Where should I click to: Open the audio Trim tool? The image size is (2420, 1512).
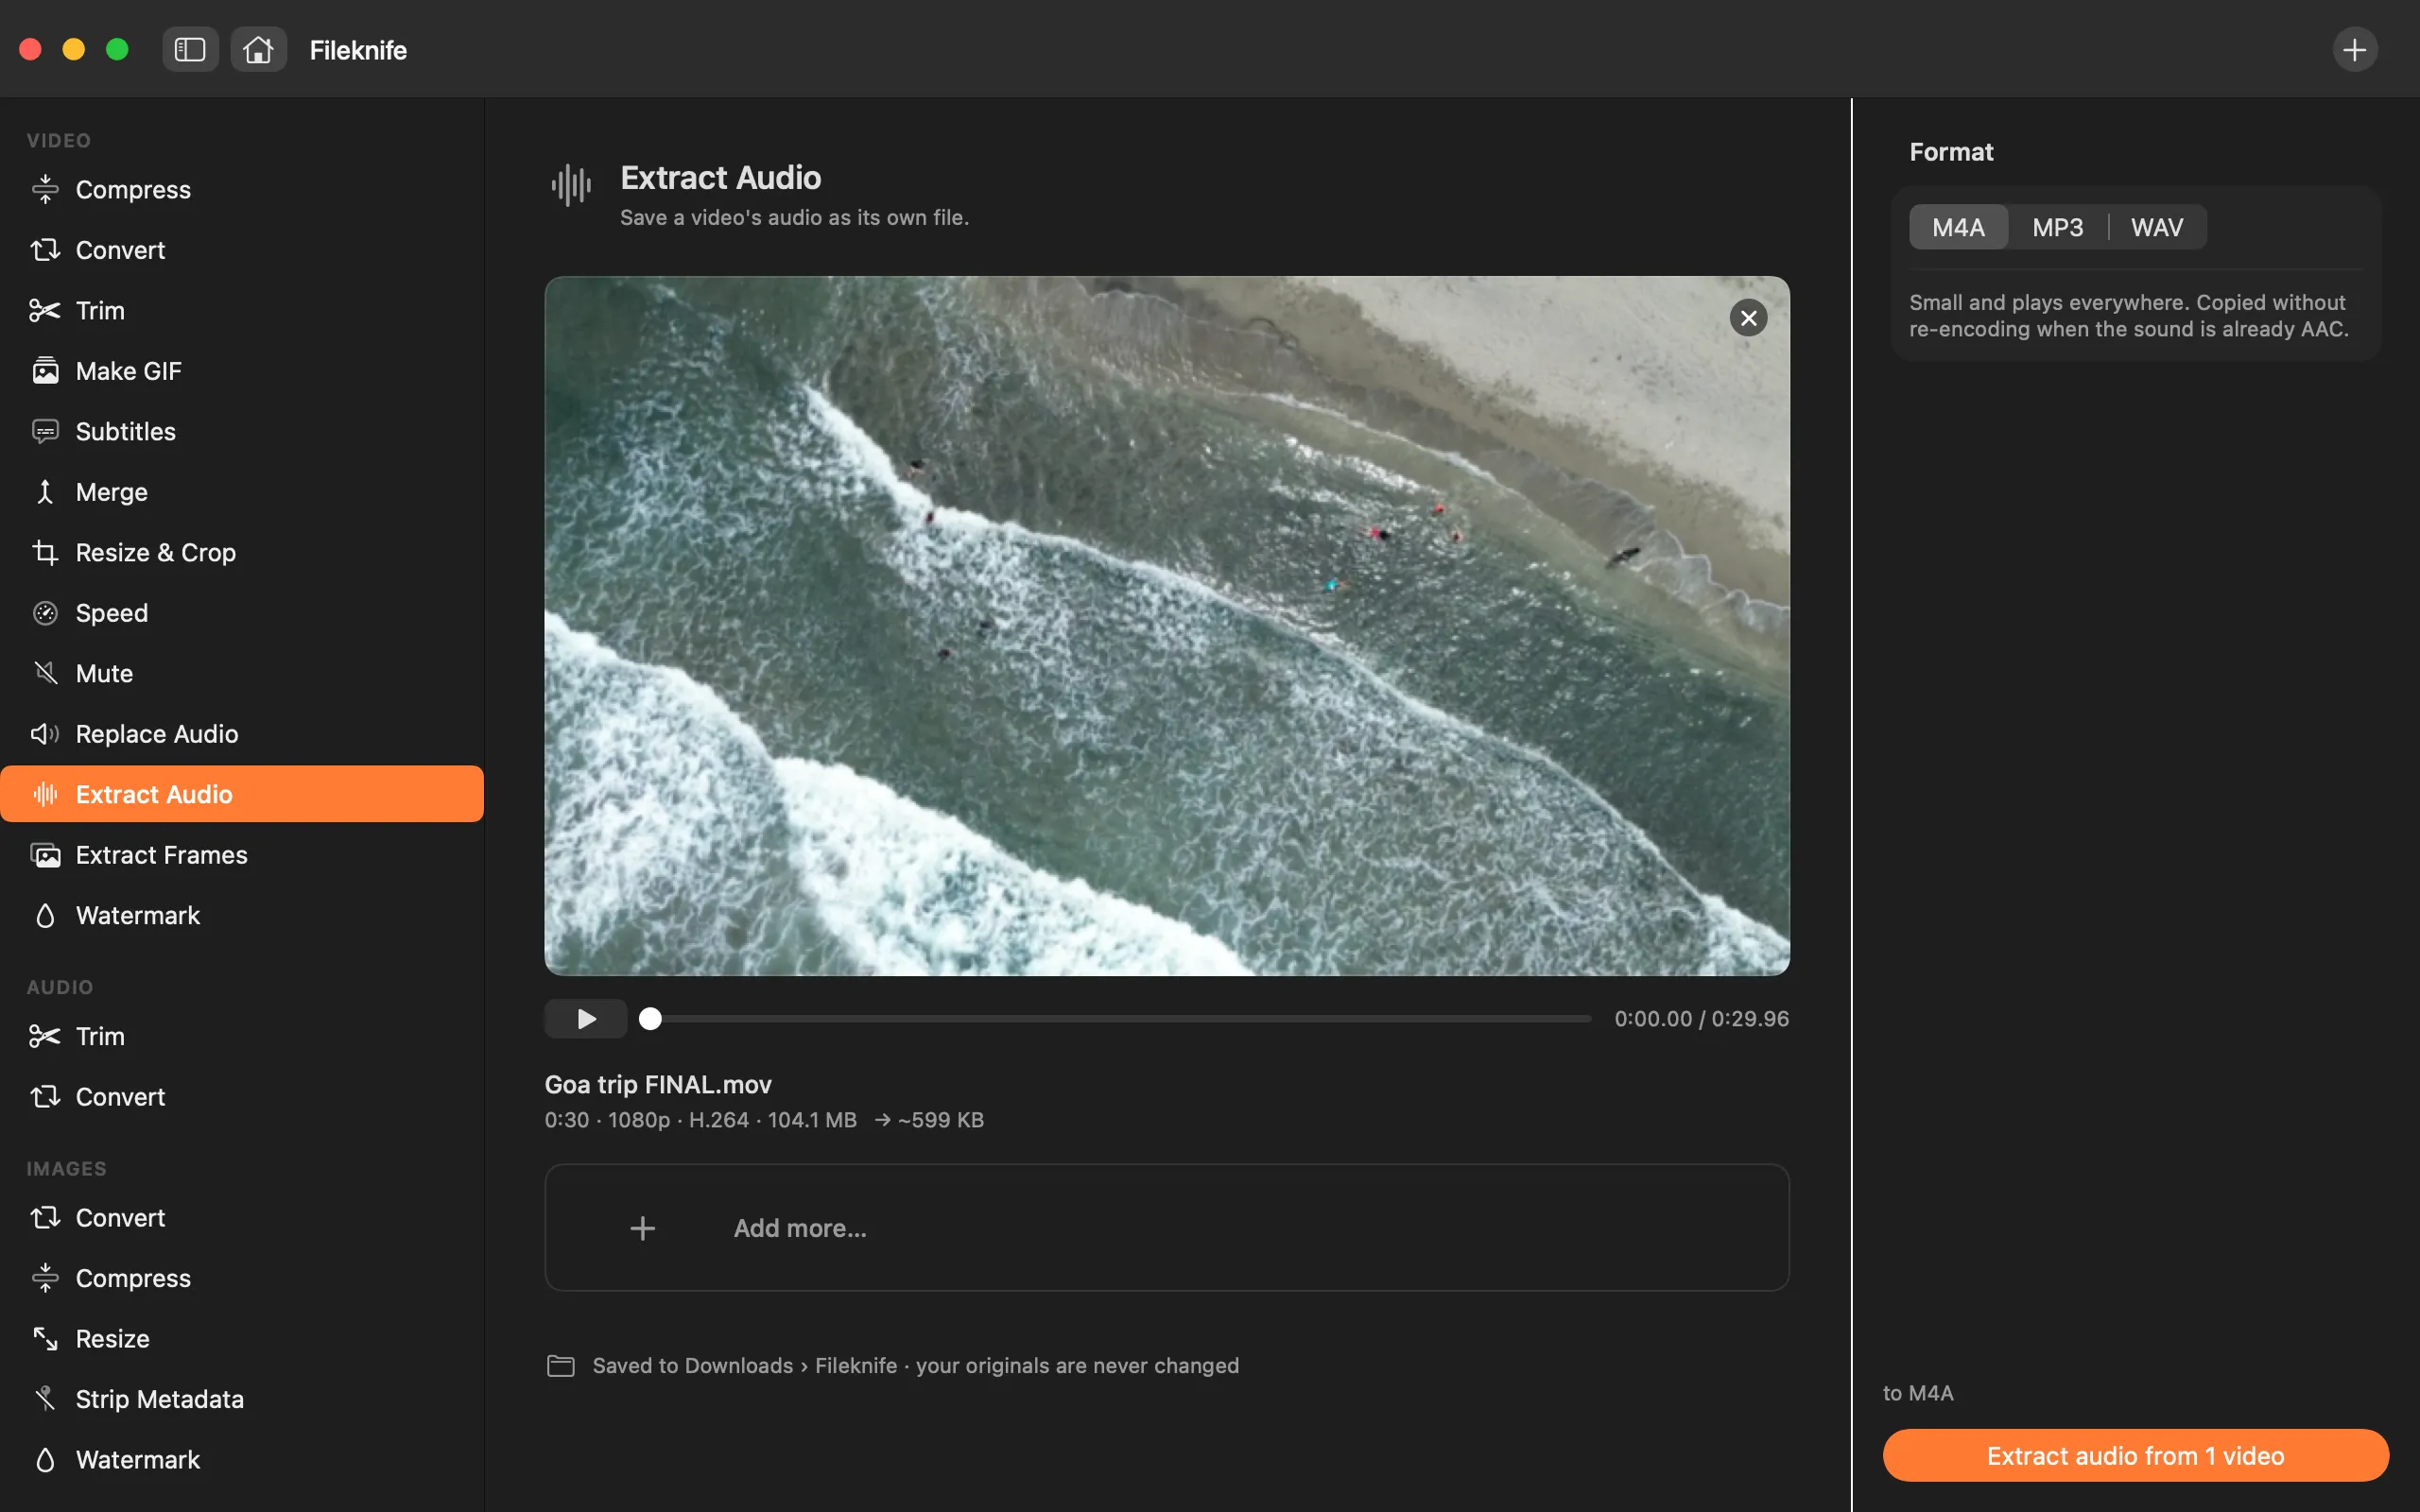pyautogui.click(x=242, y=1036)
